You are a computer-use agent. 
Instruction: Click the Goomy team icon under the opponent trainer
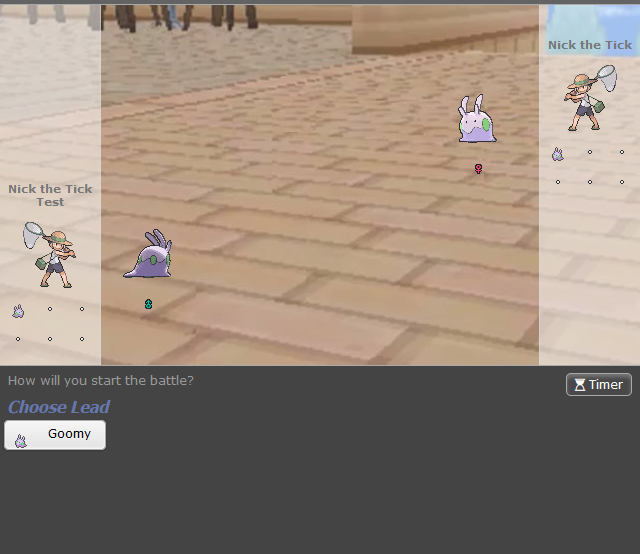(x=558, y=154)
